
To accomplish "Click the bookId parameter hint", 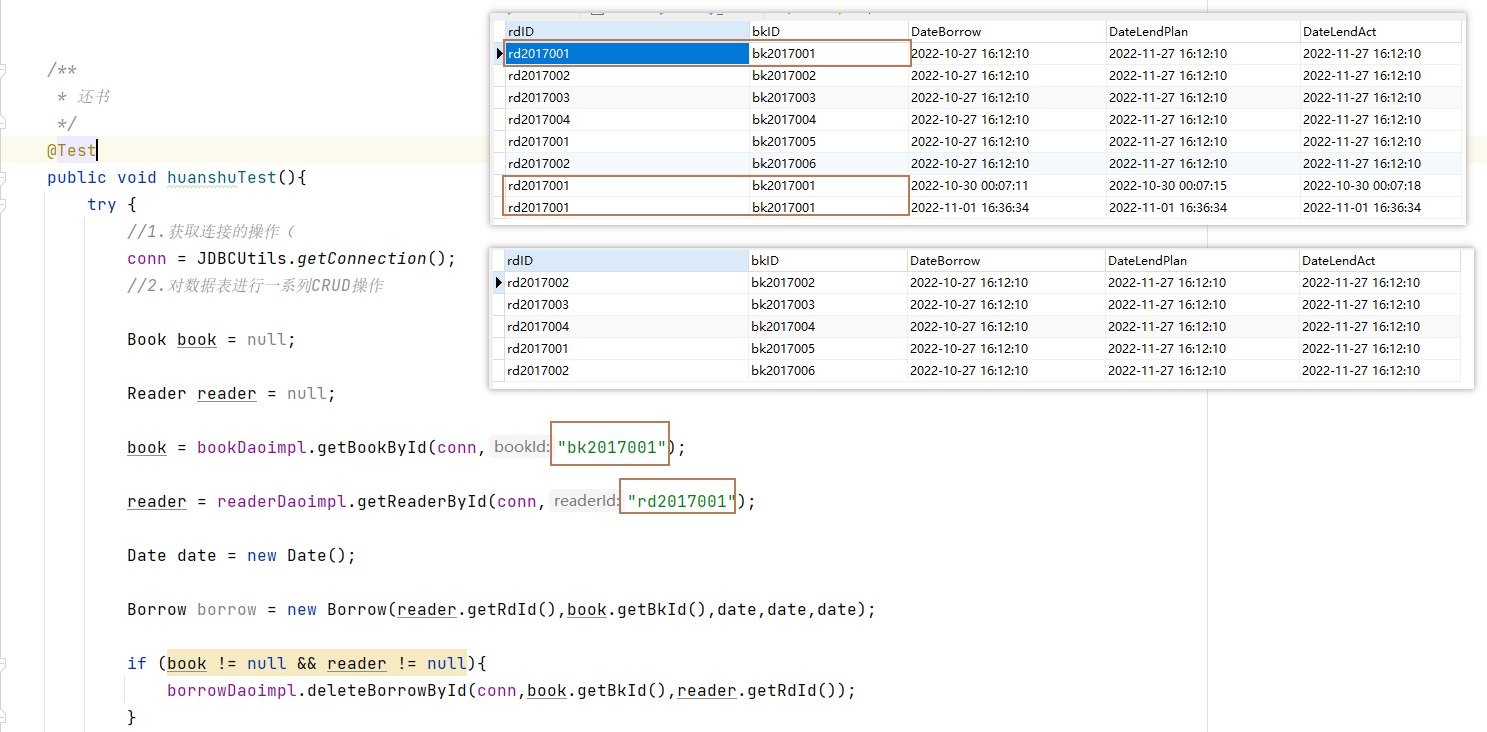I will pyautogui.click(x=521, y=447).
